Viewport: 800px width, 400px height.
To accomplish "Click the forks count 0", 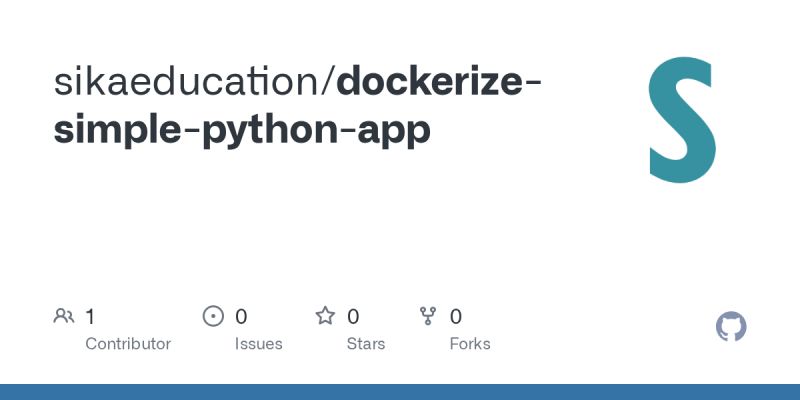I will [x=456, y=317].
